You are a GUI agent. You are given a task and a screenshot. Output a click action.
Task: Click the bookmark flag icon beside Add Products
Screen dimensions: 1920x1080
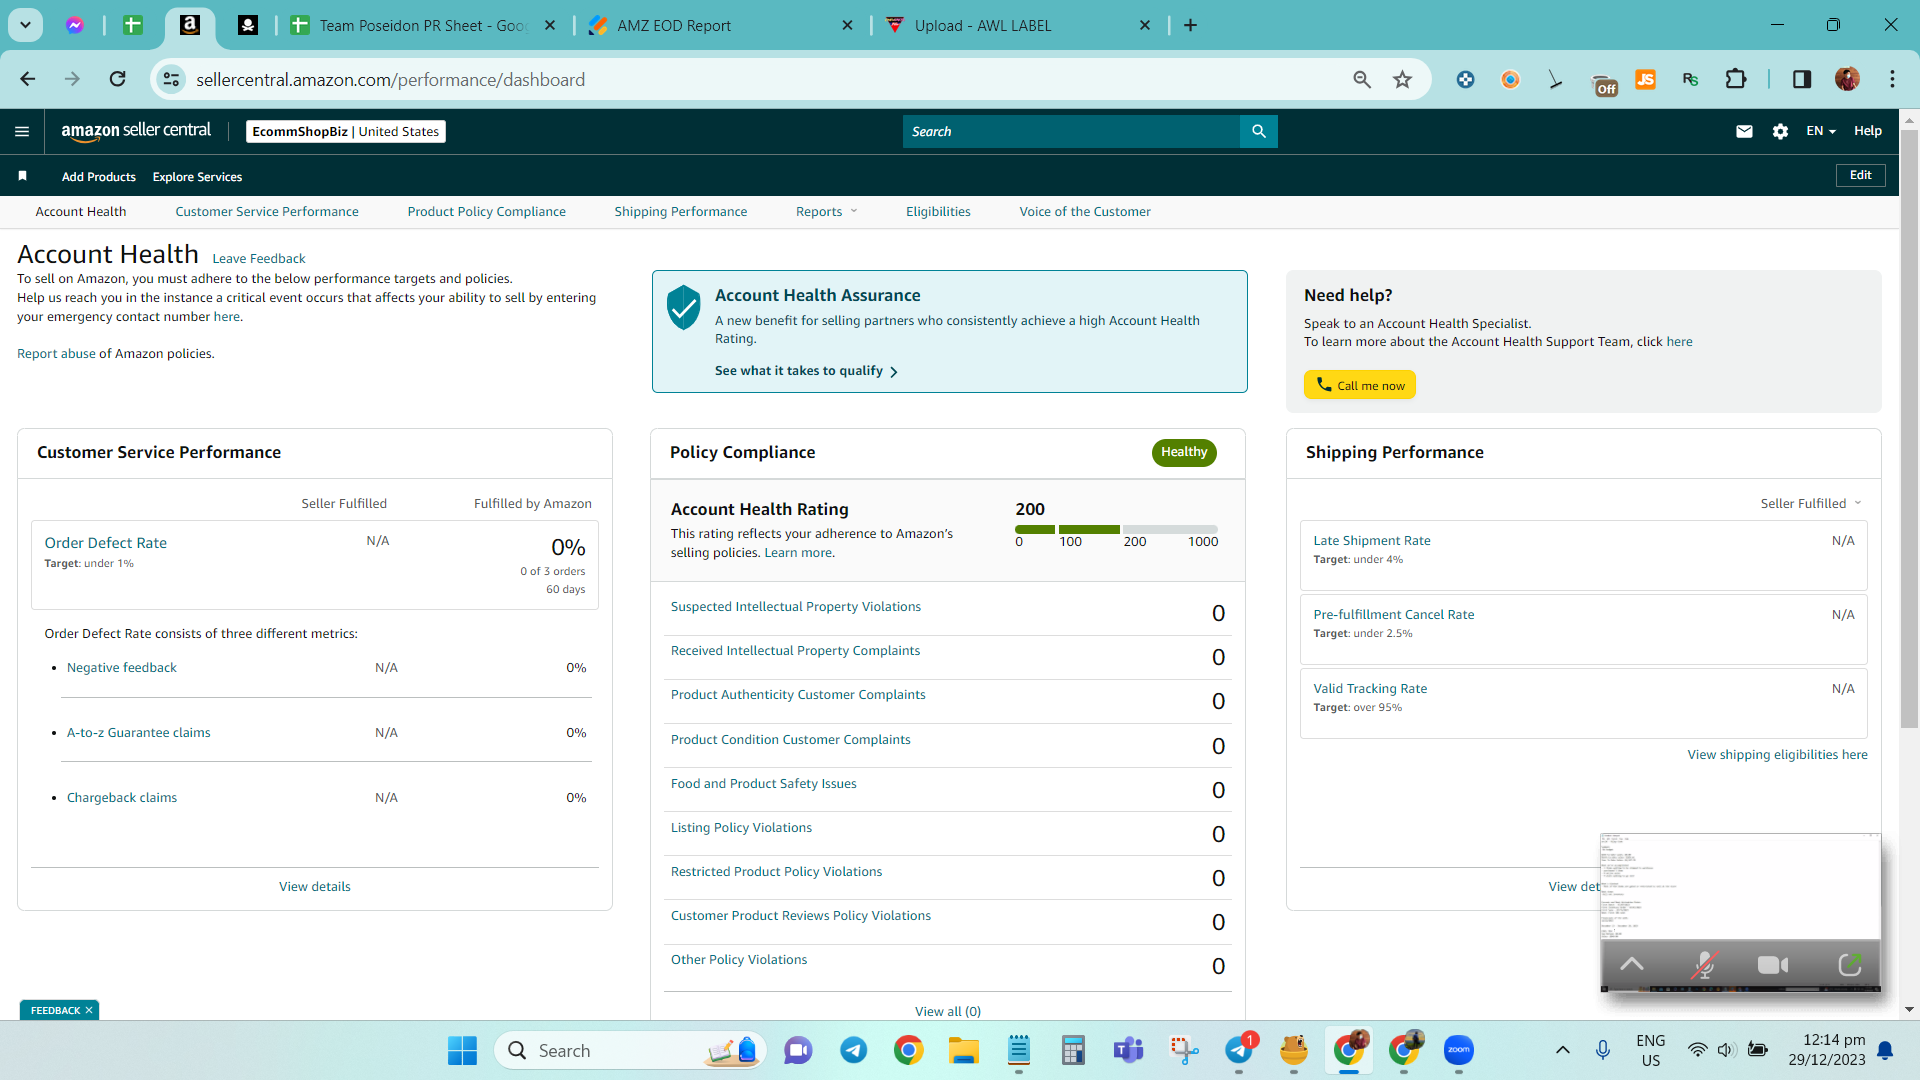point(22,176)
